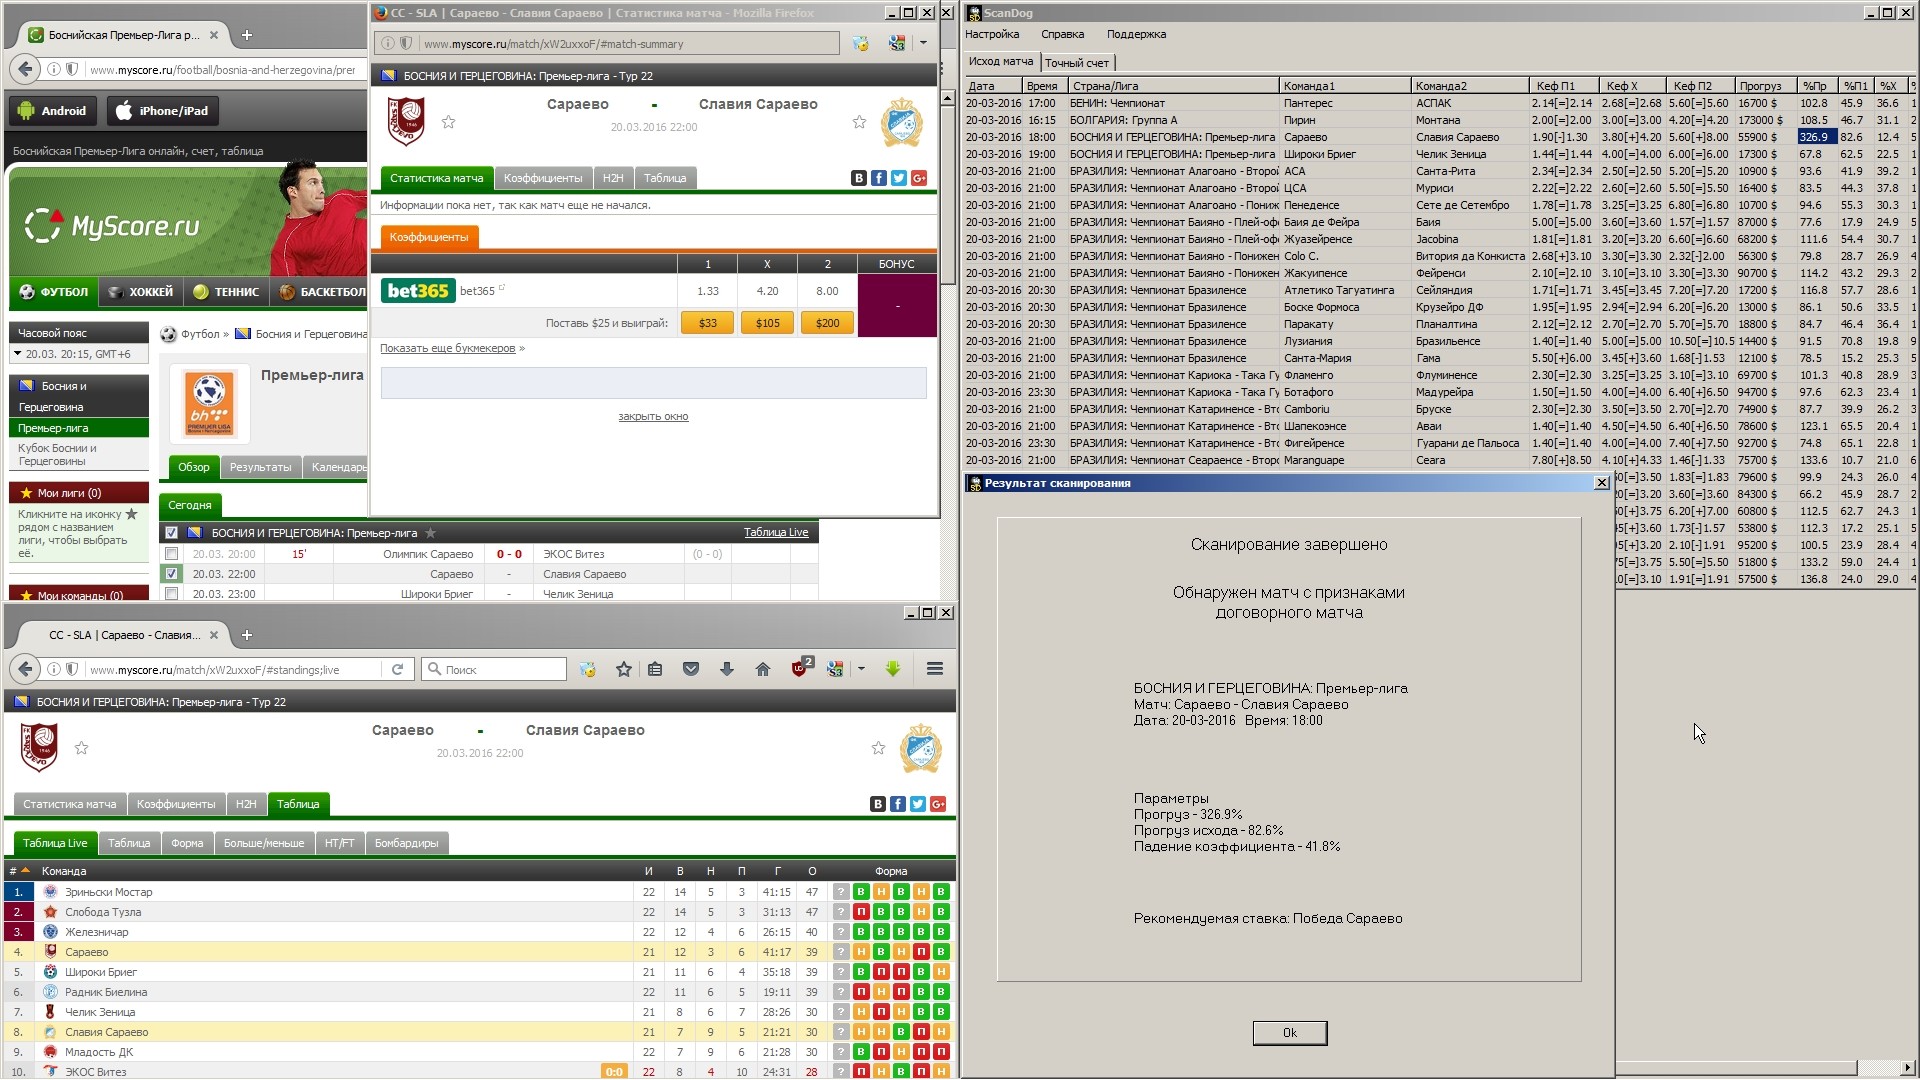Toggle checkbox for Сараево – Славия Сараево match
This screenshot has height=1080, width=1920.
point(172,574)
